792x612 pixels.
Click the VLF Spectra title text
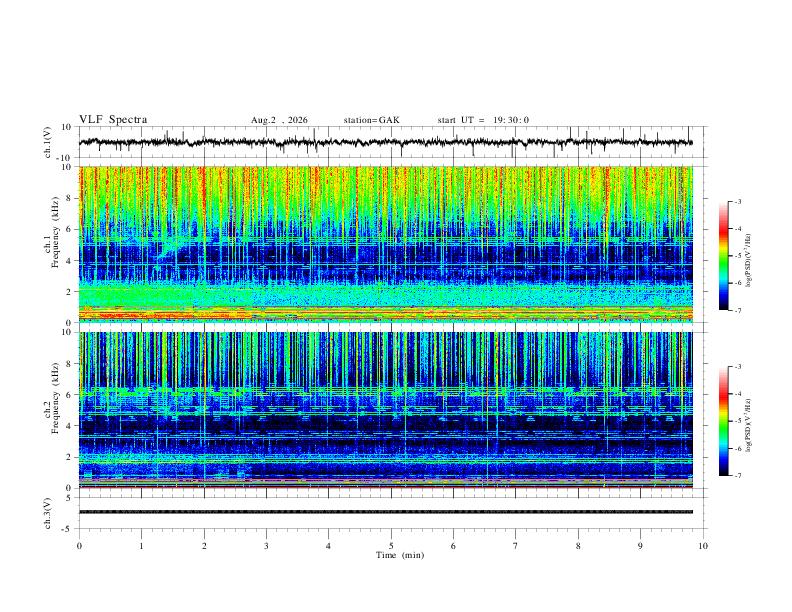113,120
